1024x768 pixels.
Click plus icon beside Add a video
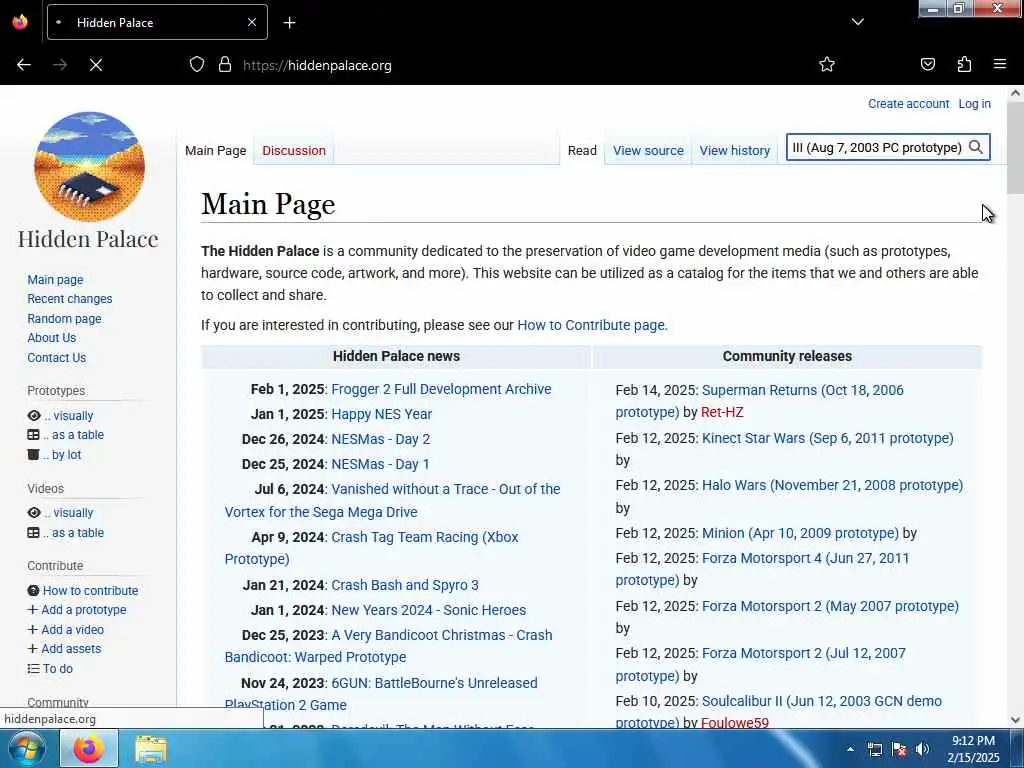coord(33,630)
